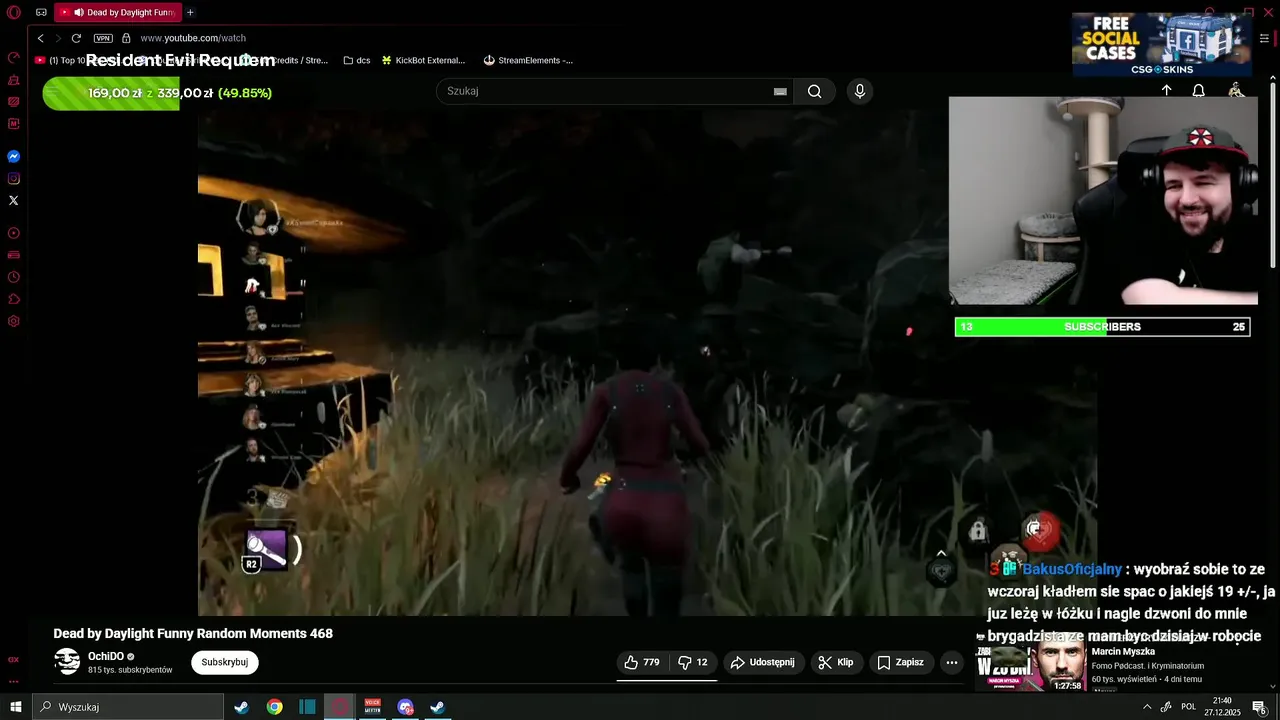Open the on-screen keyboard in search box
Viewport: 1280px width, 720px height.
[780, 91]
